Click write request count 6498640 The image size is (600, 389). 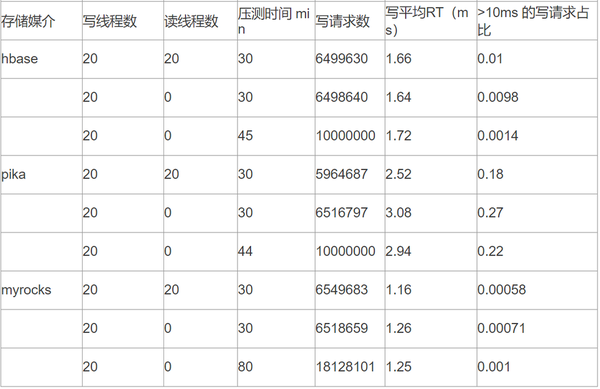point(342,97)
